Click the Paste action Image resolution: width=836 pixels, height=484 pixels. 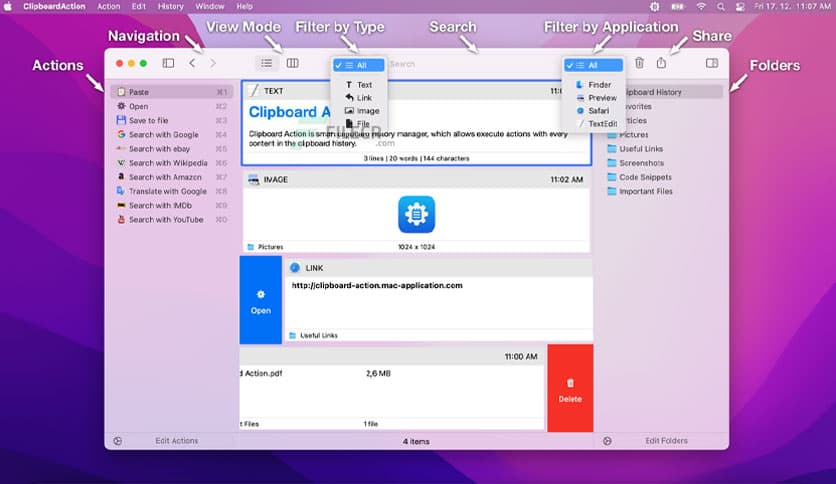(x=172, y=92)
